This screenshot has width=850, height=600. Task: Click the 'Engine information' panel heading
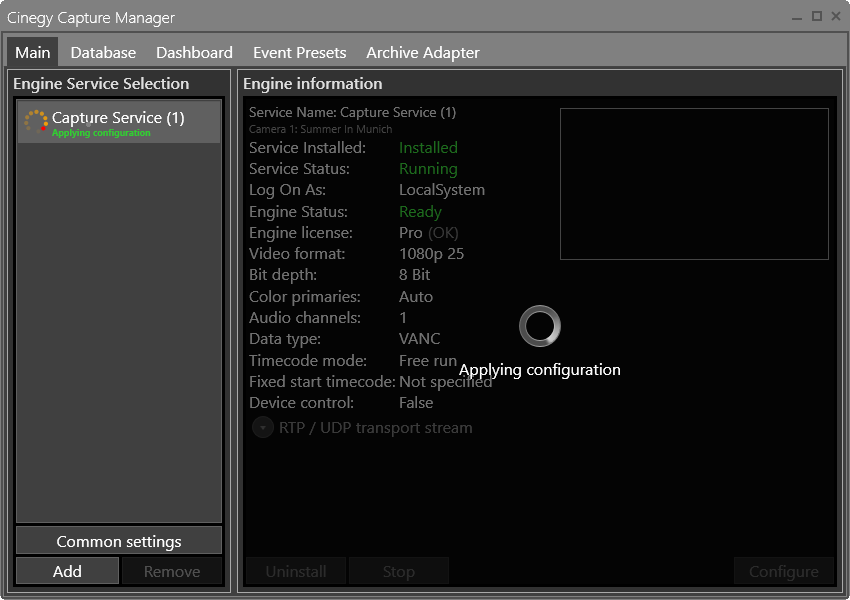(x=313, y=84)
